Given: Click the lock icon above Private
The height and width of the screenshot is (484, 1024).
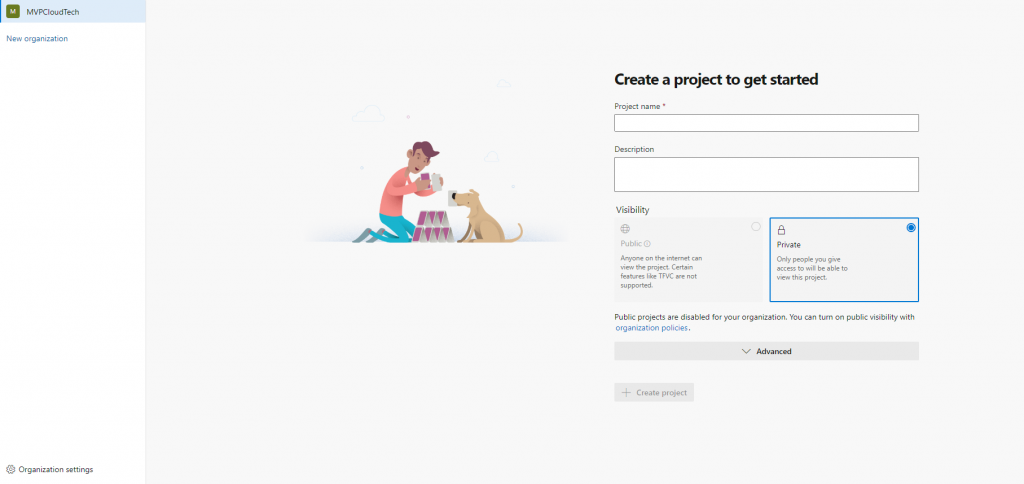Looking at the screenshot, I should [781, 229].
